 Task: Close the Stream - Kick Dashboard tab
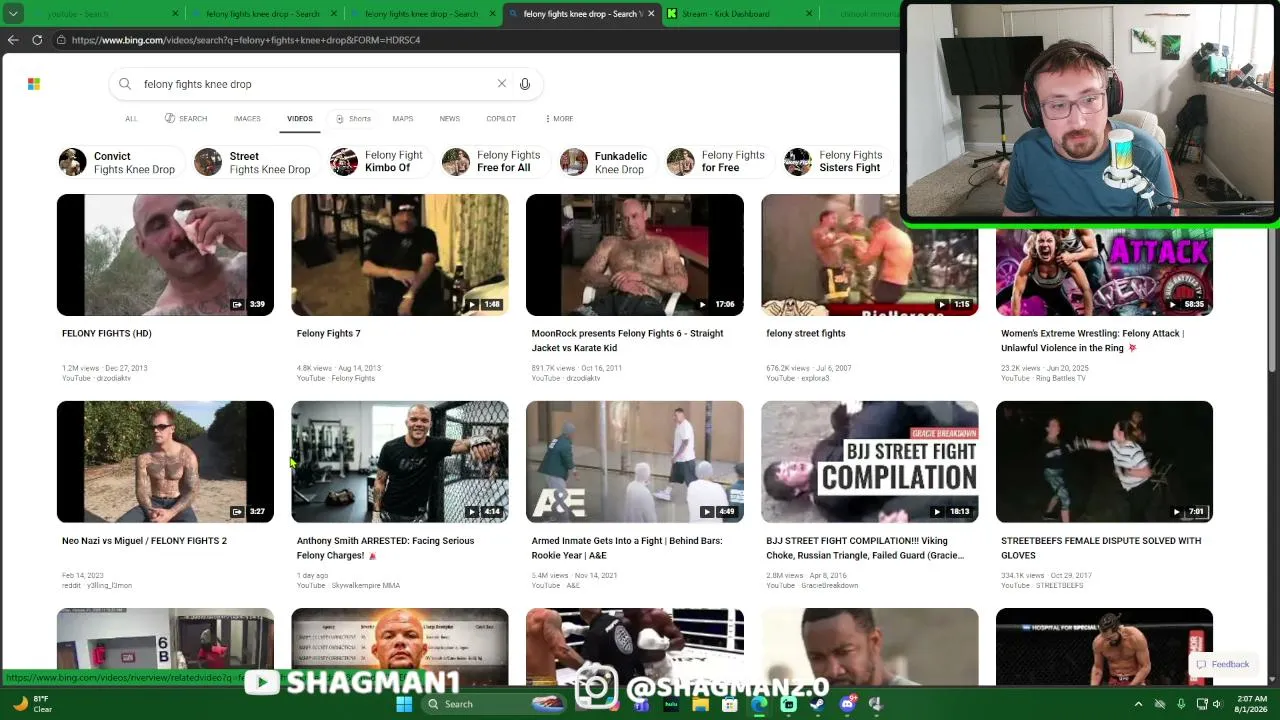pyautogui.click(x=809, y=14)
